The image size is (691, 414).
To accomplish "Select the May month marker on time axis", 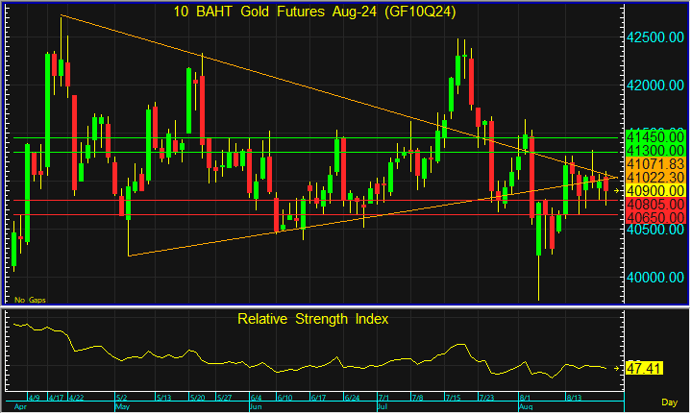I will pyautogui.click(x=123, y=408).
